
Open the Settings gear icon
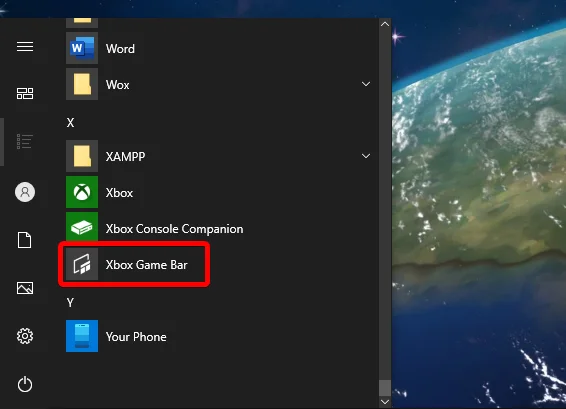coord(25,336)
